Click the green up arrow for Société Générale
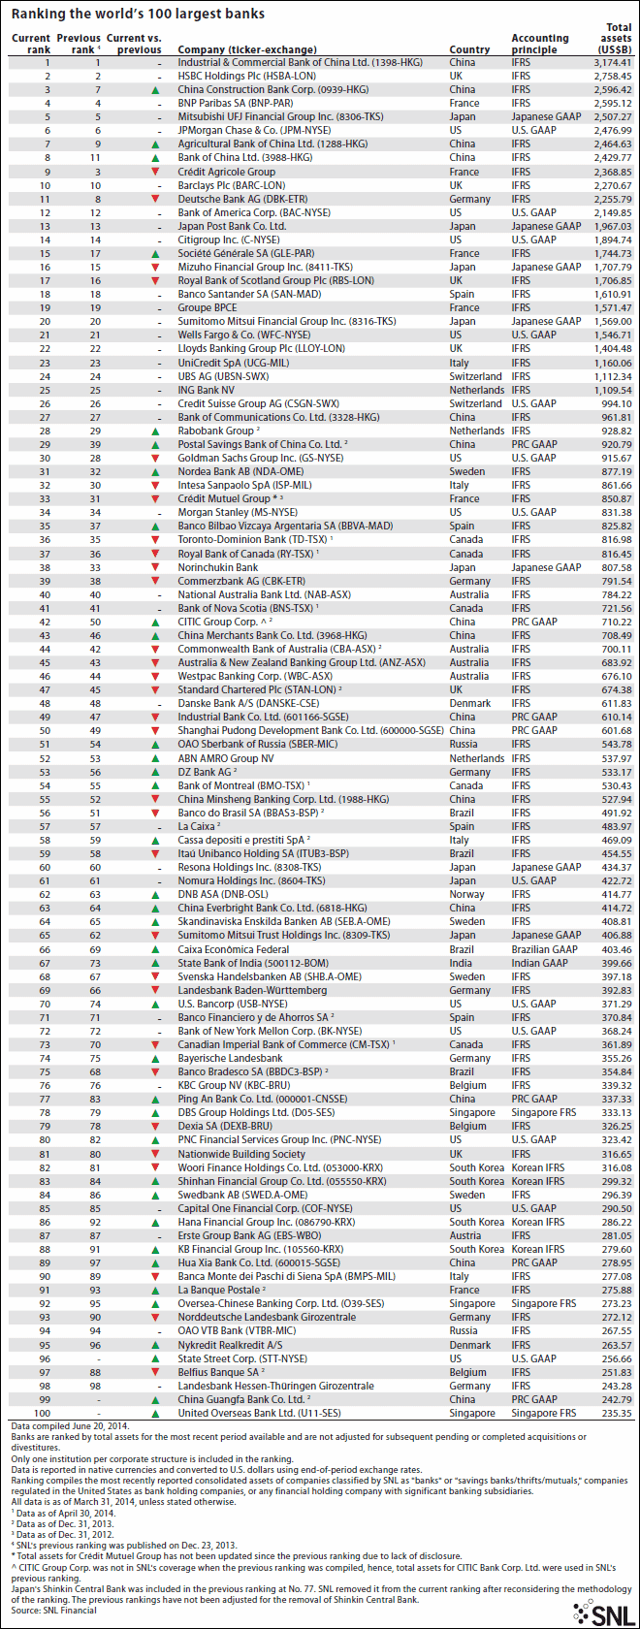Screen dimensions: 640x1629 click(x=156, y=254)
